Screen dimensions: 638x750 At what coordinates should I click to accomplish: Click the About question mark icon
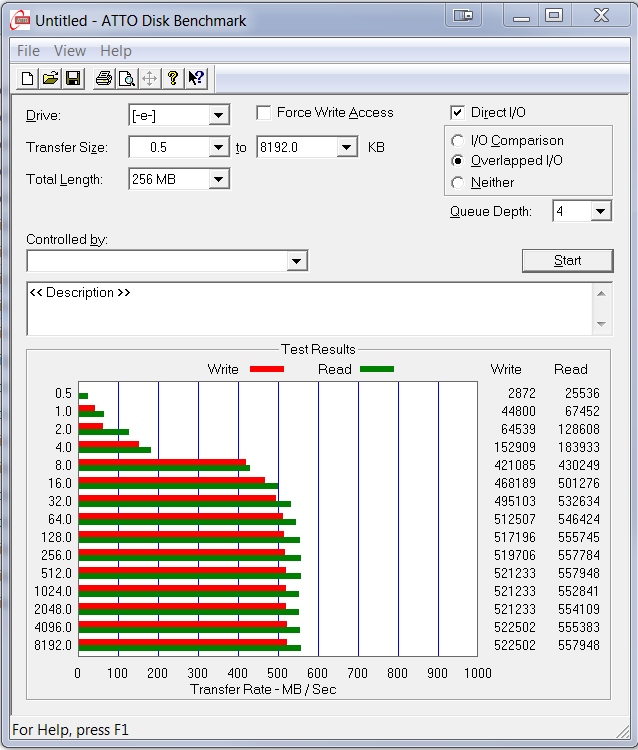pyautogui.click(x=173, y=78)
